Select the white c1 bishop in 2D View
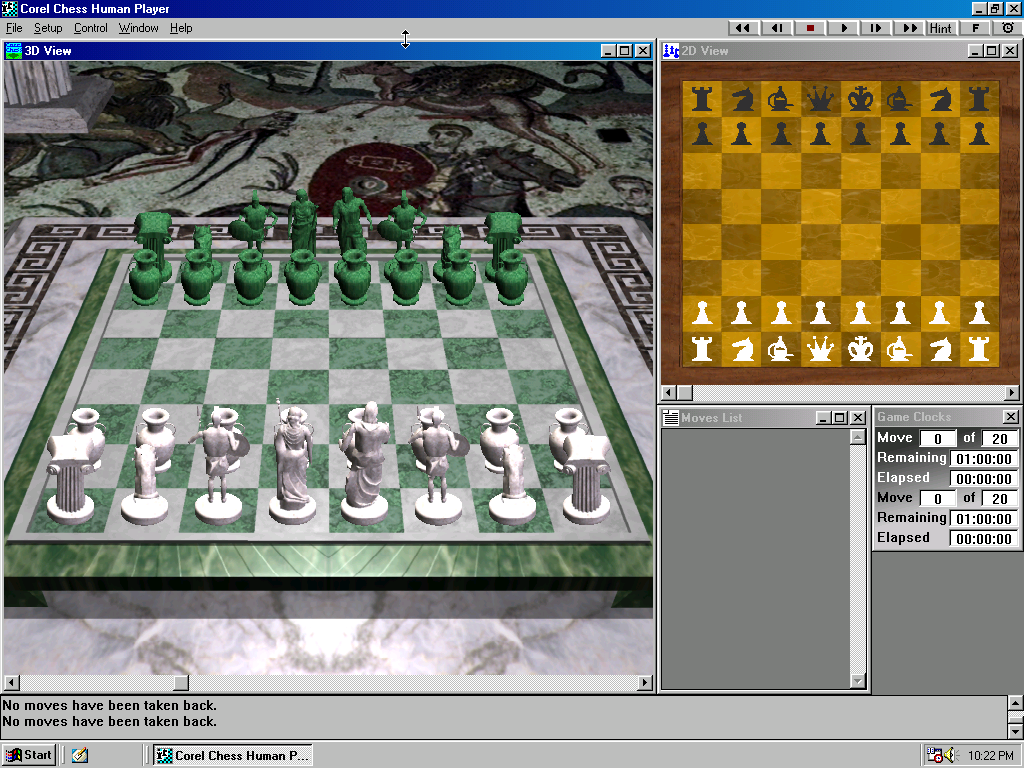This screenshot has height=768, width=1024. pyautogui.click(x=780, y=349)
